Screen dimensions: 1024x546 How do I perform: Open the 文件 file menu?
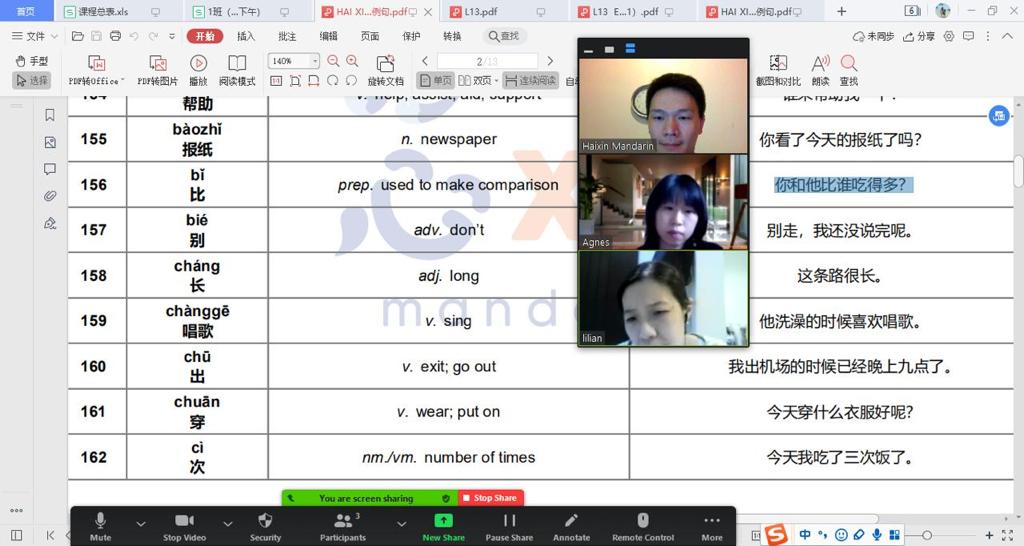coord(35,36)
